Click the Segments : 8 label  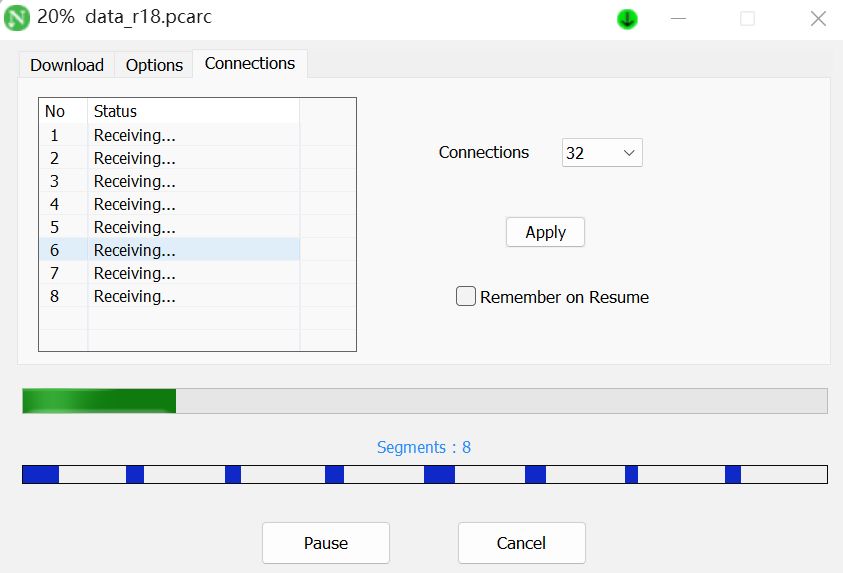(424, 447)
